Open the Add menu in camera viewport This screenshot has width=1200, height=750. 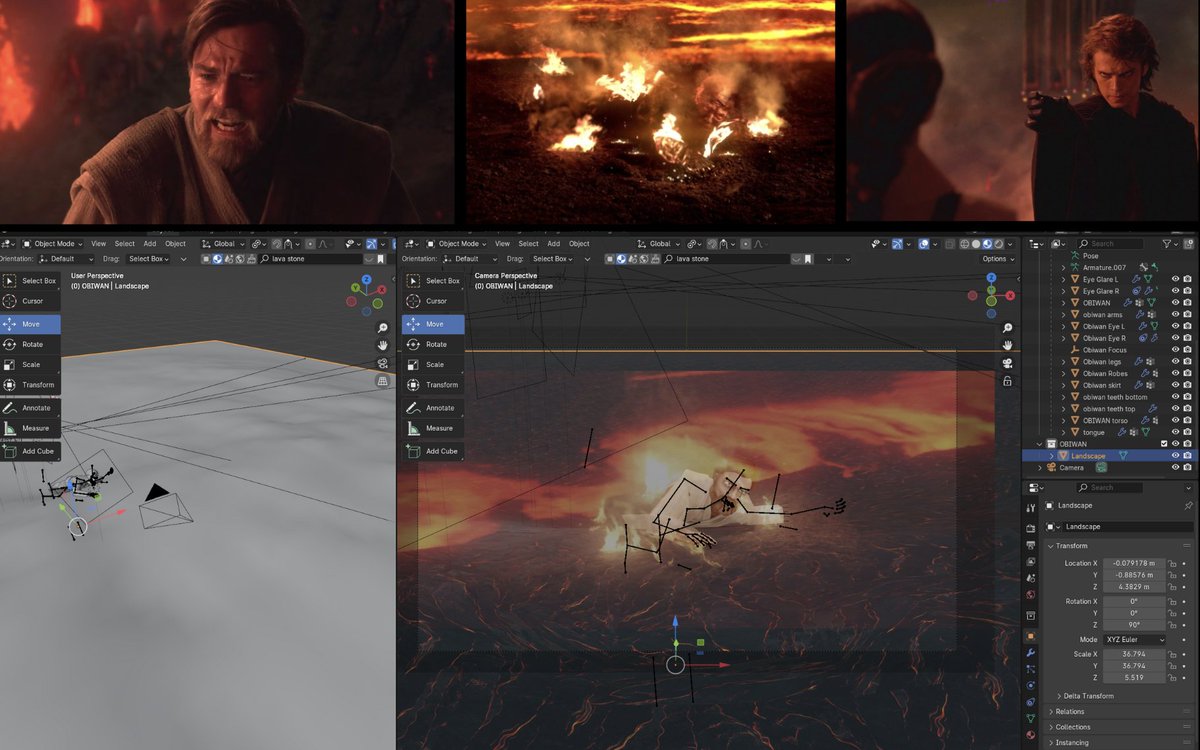click(x=553, y=243)
